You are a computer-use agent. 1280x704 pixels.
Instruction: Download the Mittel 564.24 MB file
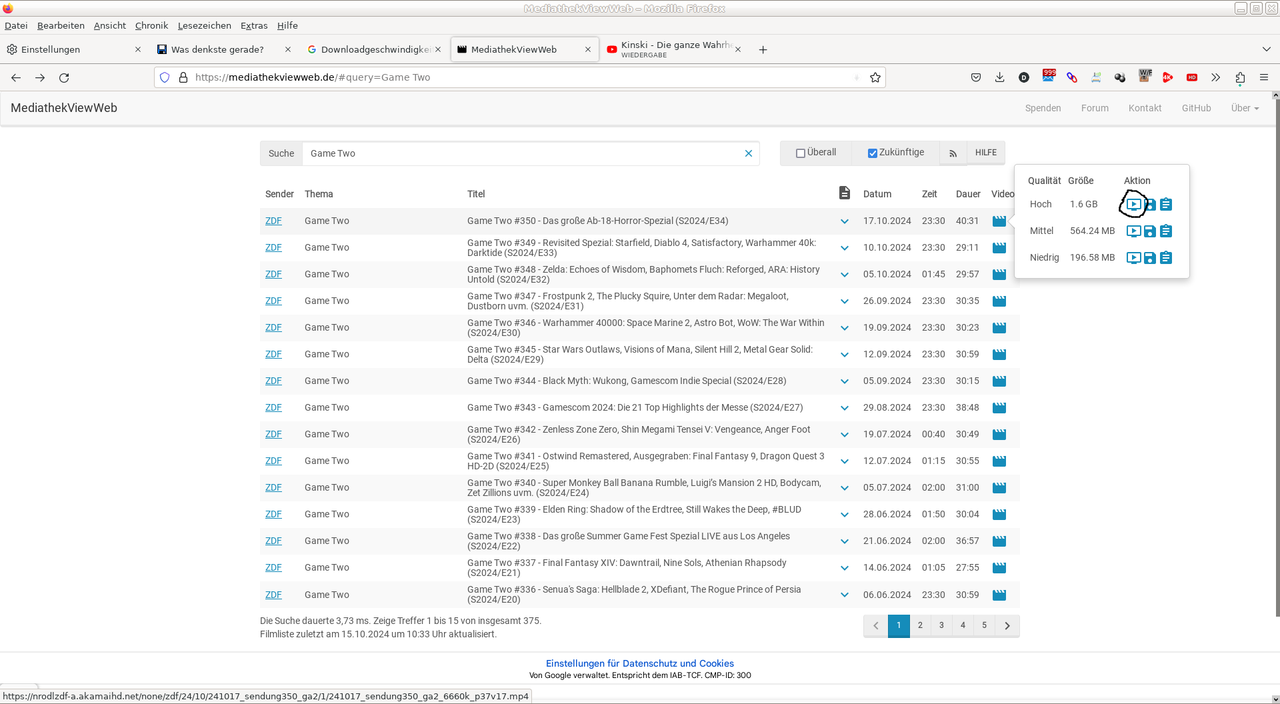click(x=1150, y=231)
